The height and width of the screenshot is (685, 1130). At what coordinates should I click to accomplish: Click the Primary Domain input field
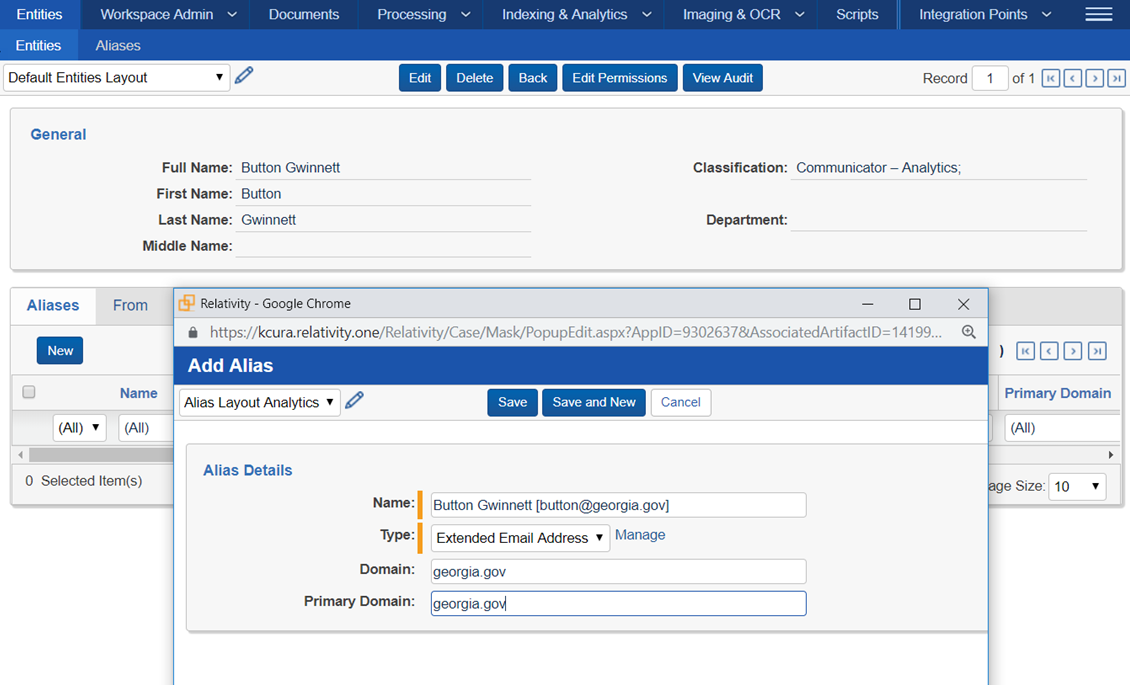(x=618, y=604)
